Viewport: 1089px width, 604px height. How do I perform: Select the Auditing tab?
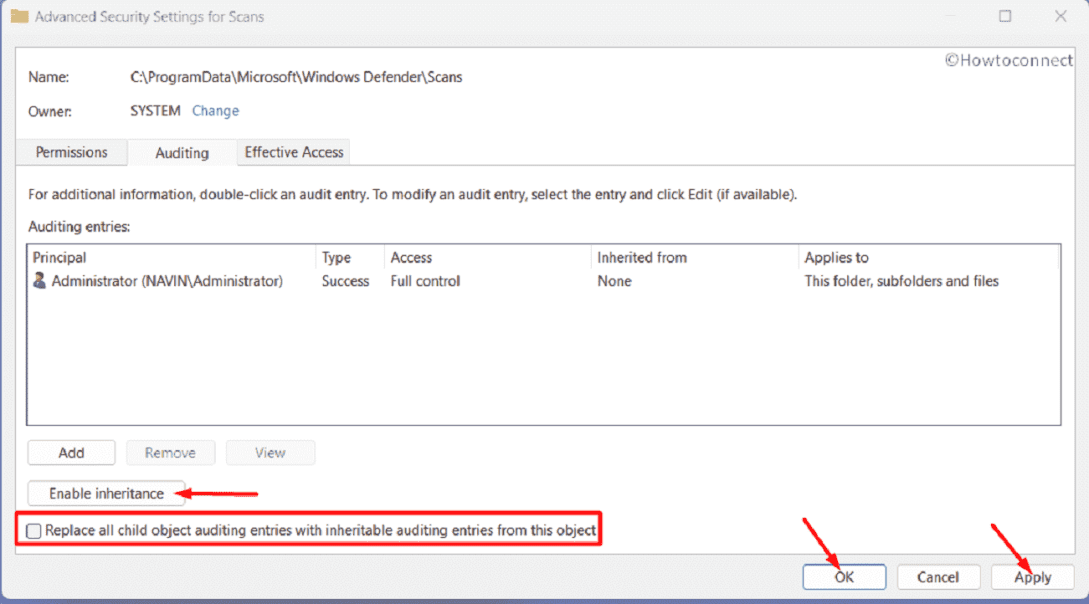[182, 153]
